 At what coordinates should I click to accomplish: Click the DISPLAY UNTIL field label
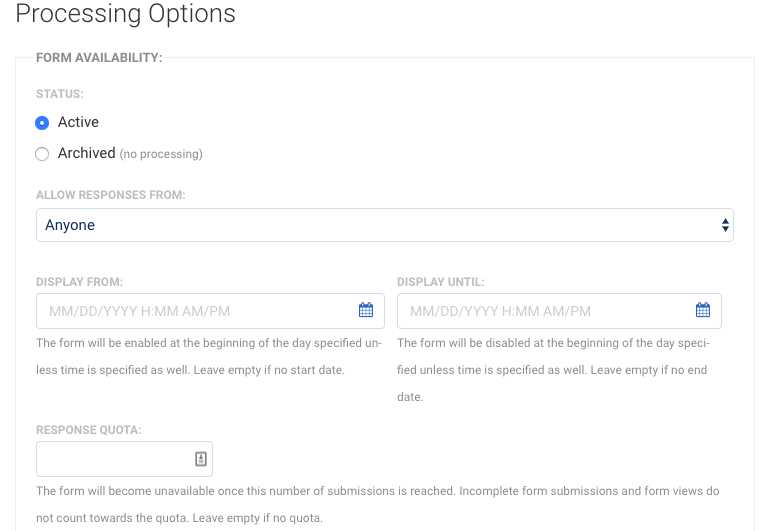440,282
